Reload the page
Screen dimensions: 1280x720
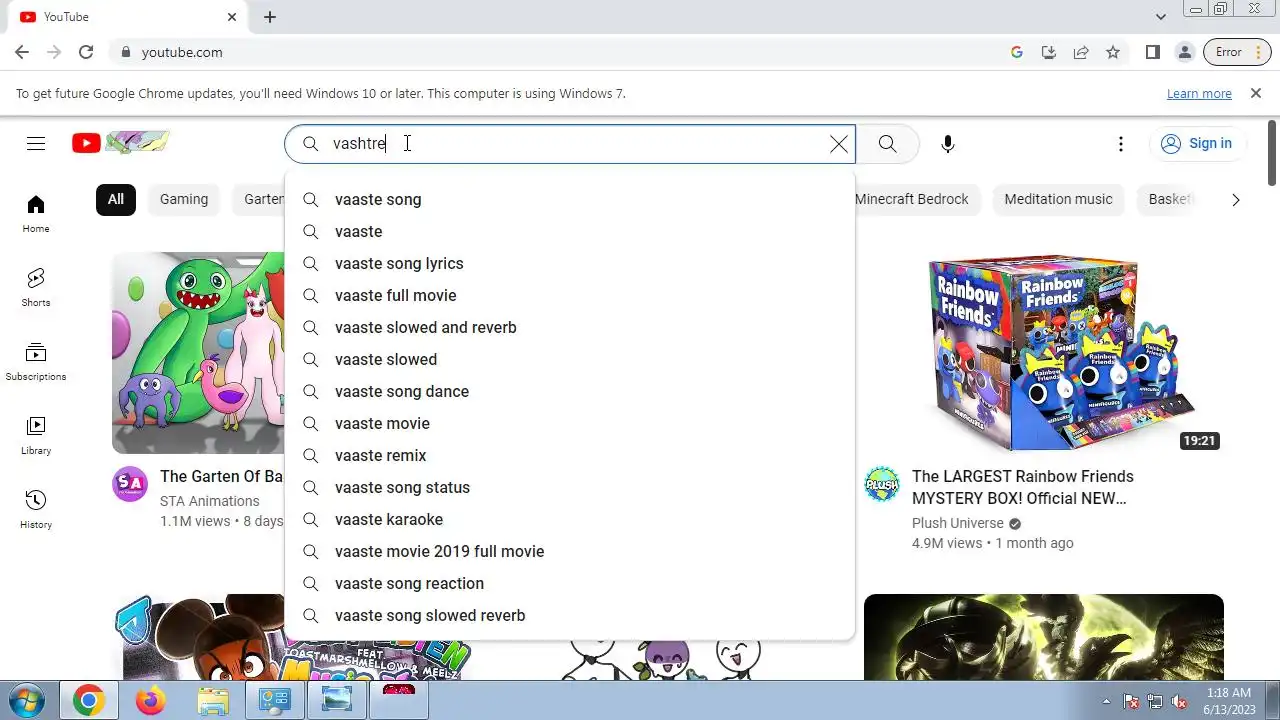coord(86,52)
